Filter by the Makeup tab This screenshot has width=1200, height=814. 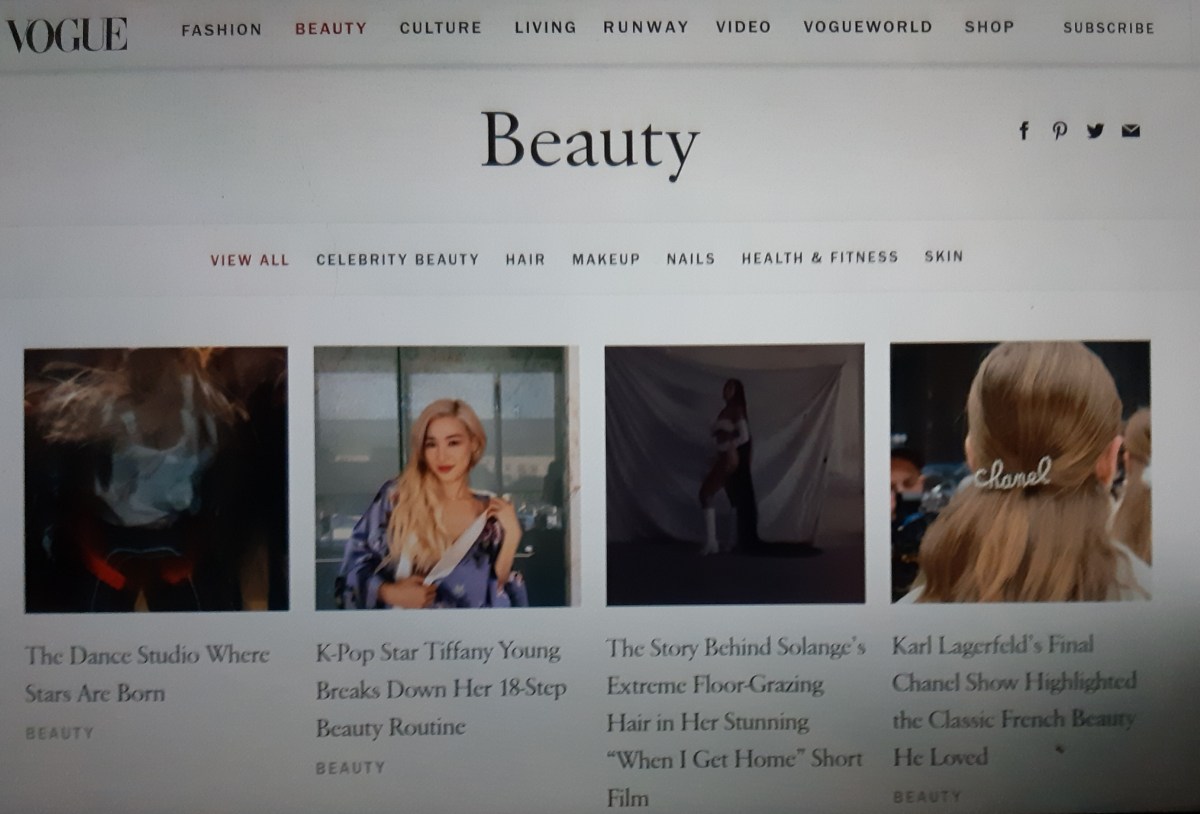point(606,259)
